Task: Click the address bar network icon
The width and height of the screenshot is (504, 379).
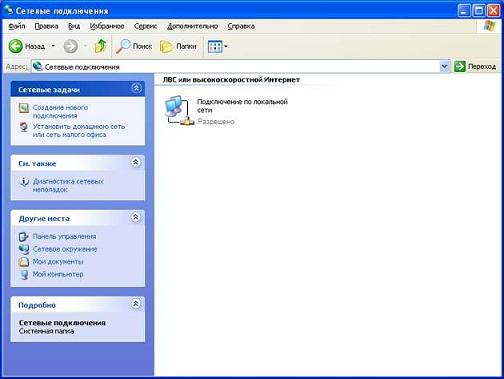Action: point(38,66)
